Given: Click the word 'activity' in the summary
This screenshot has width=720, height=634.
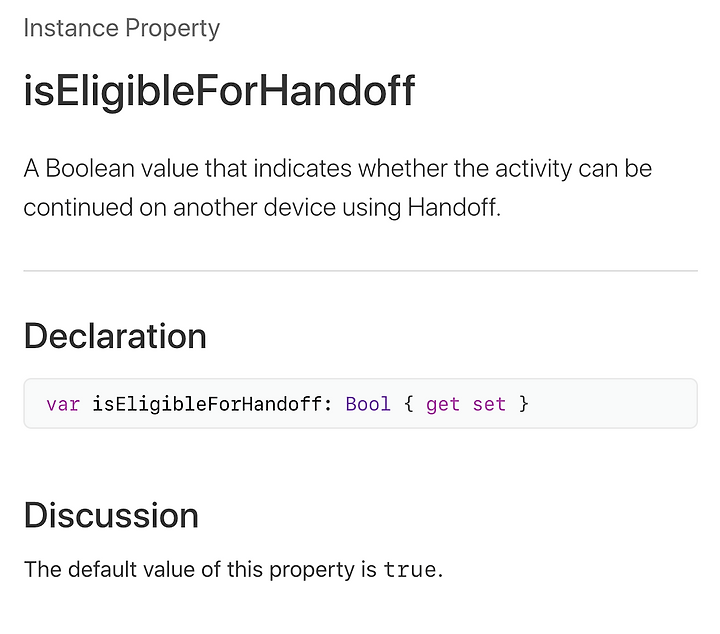Looking at the screenshot, I should (533, 168).
